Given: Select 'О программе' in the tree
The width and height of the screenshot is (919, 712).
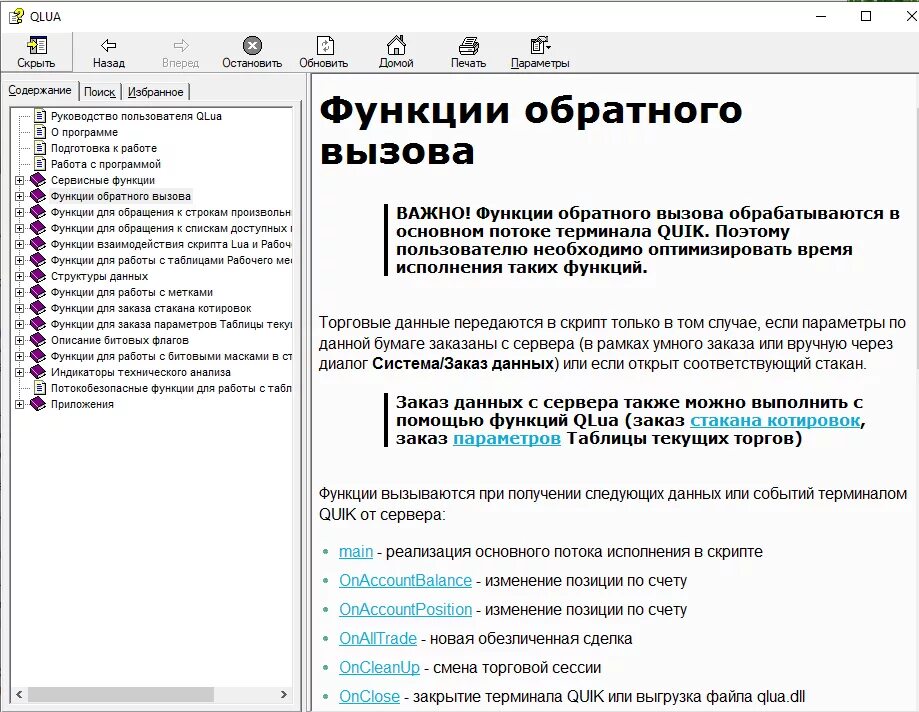Looking at the screenshot, I should coord(84,132).
